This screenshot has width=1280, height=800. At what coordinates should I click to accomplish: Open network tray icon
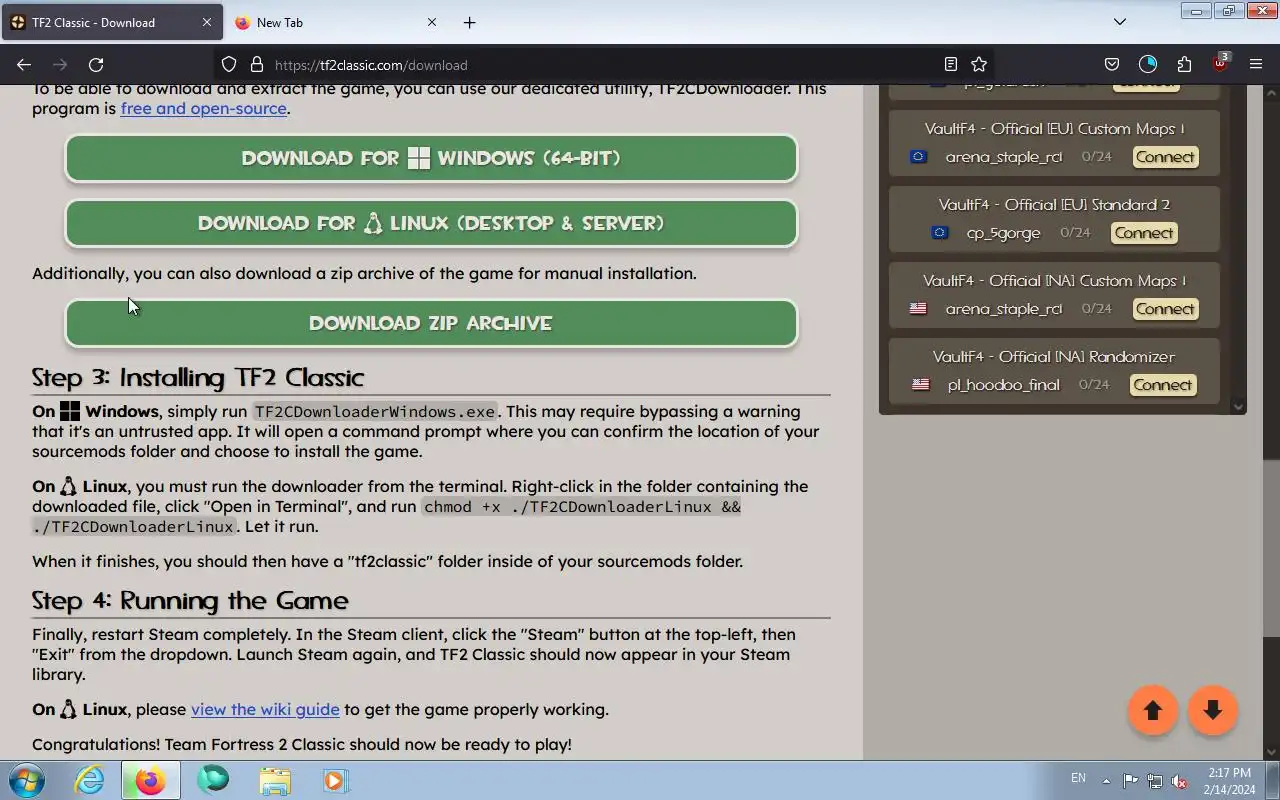[1155, 780]
